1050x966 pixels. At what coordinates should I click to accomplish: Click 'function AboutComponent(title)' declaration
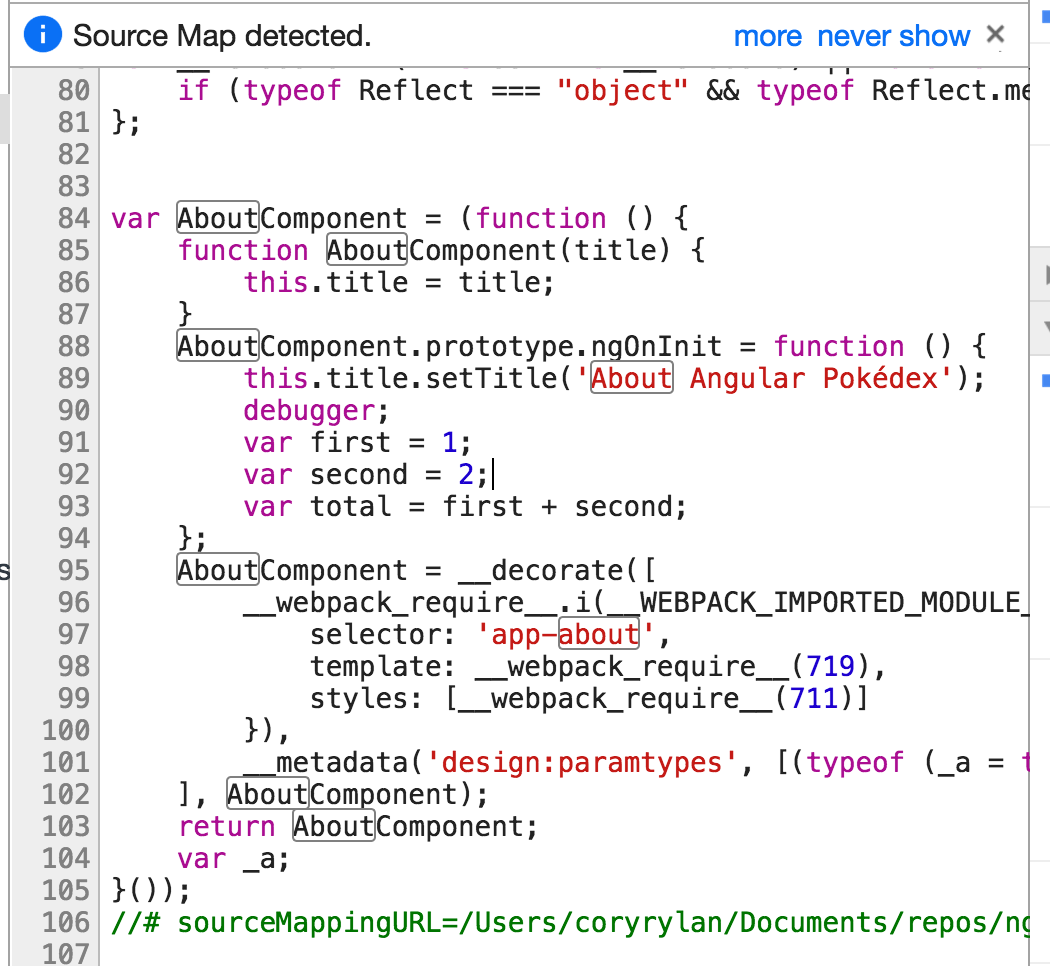pyautogui.click(x=424, y=250)
